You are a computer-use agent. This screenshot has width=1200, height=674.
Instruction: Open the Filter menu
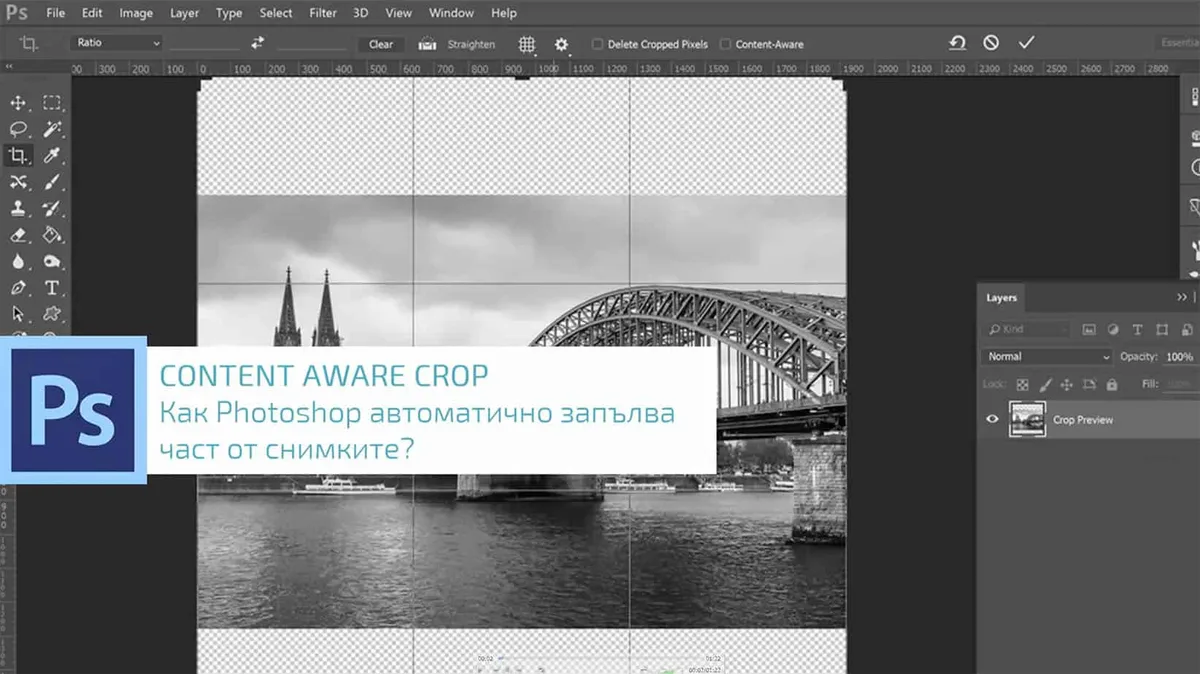point(323,13)
